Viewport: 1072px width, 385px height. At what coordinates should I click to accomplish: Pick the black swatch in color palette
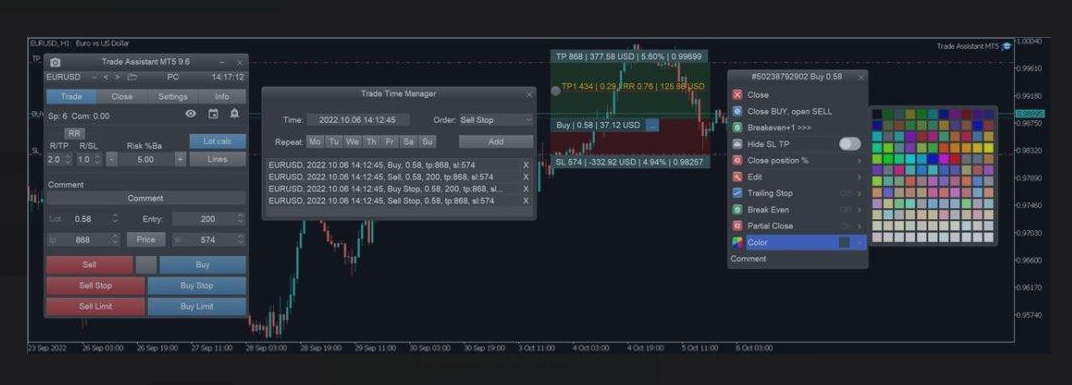click(877, 114)
